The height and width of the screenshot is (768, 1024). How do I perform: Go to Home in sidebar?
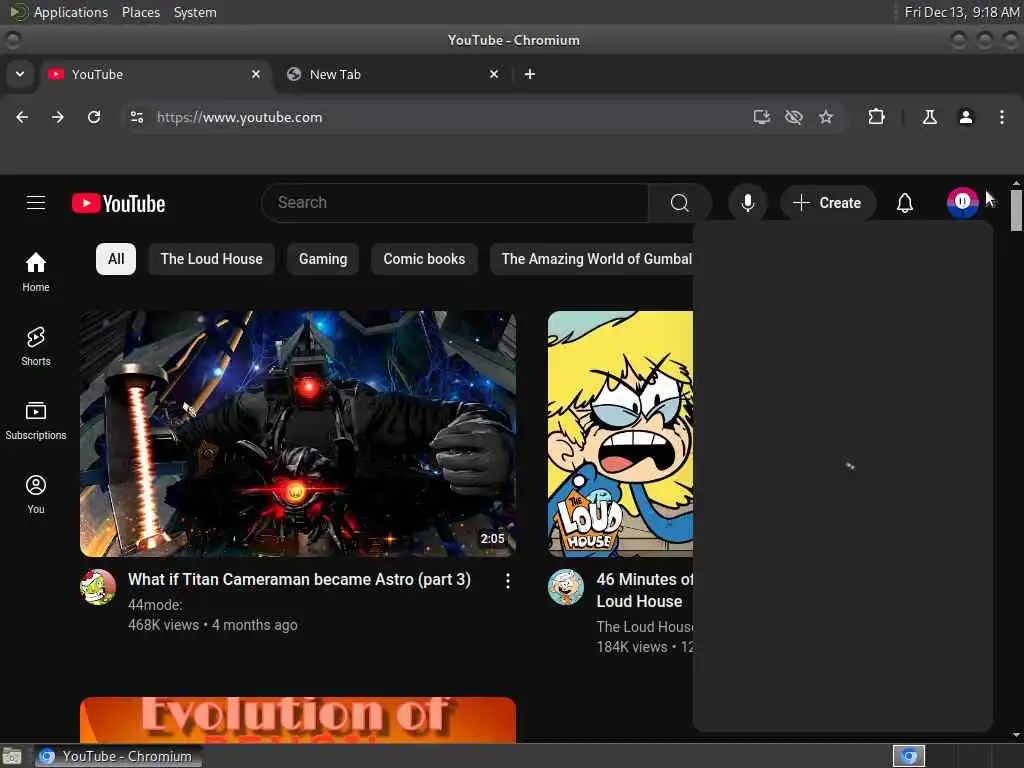point(36,272)
